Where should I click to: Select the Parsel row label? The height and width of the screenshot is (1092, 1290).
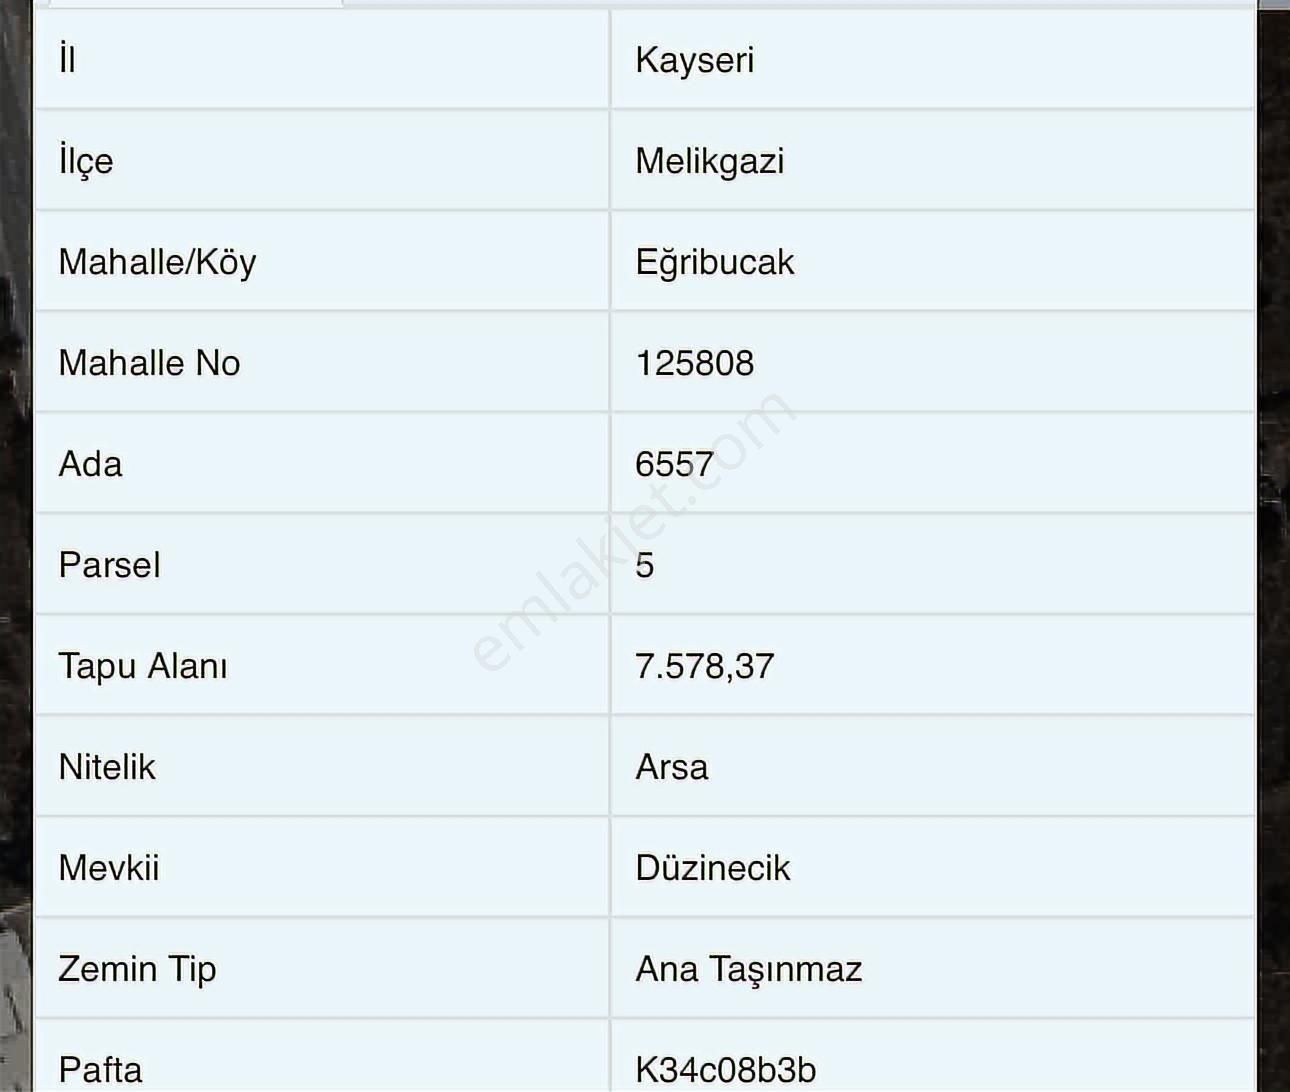[x=110, y=565]
